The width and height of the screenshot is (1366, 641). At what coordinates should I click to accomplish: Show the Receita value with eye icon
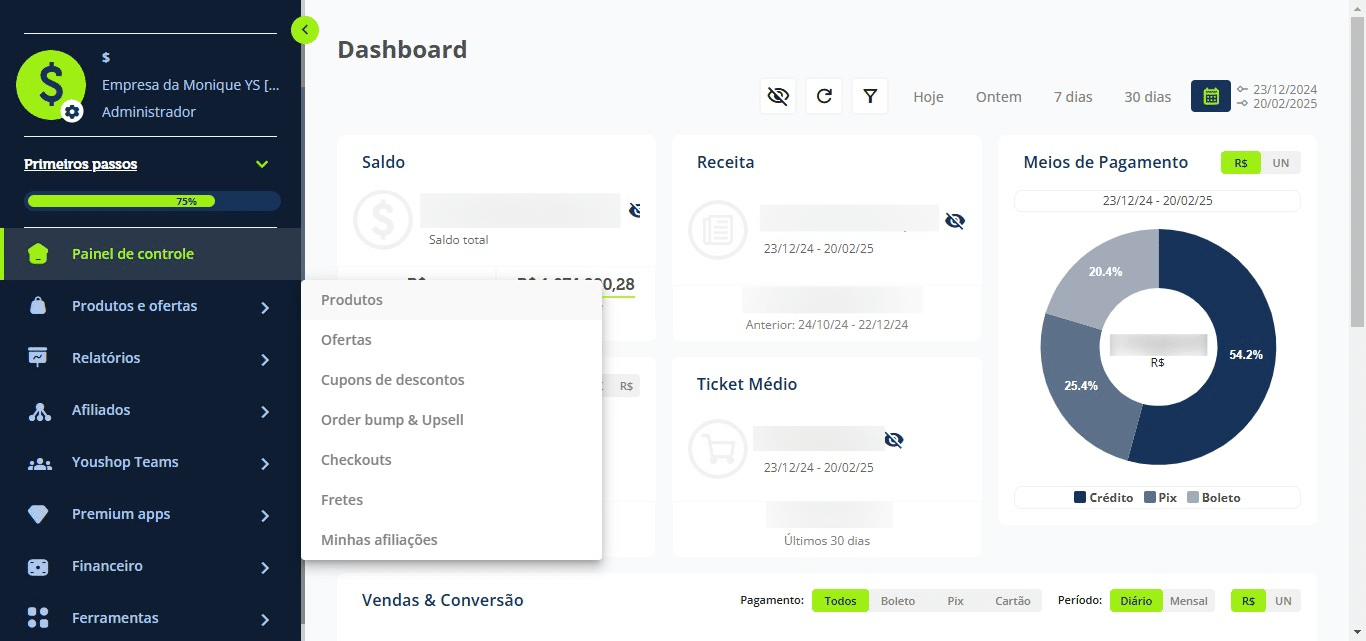coord(955,221)
